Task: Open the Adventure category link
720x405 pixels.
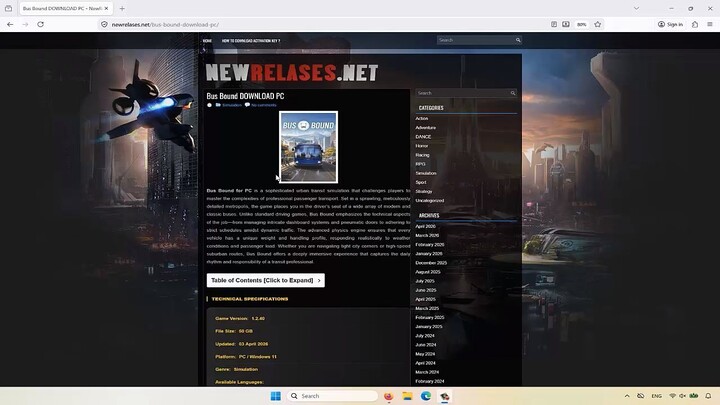Action: [426, 128]
